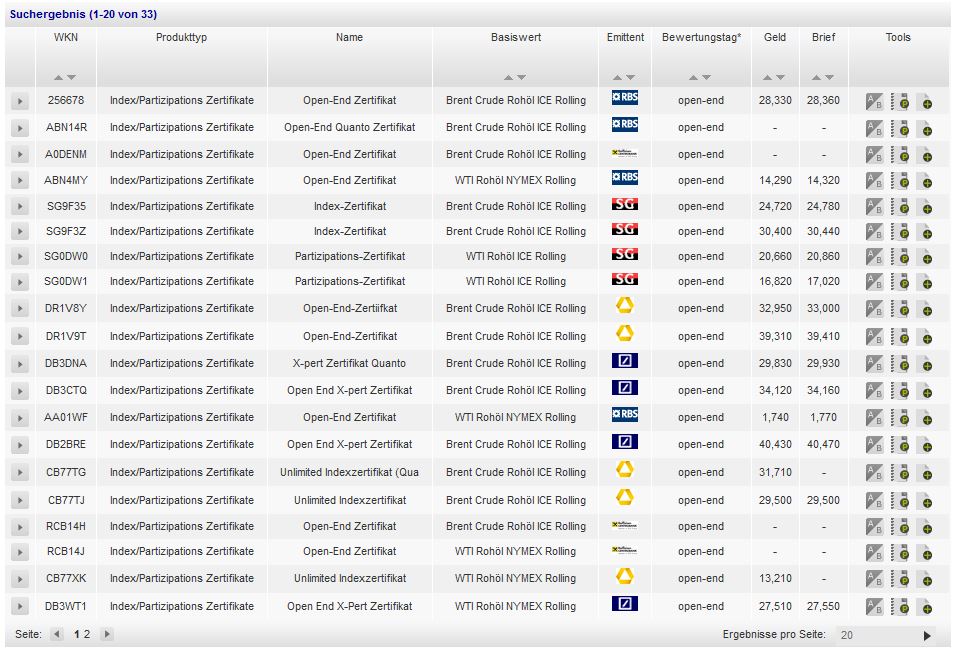Expand details of the AA01WF row
The height and width of the screenshot is (654, 959).
[x=19, y=418]
